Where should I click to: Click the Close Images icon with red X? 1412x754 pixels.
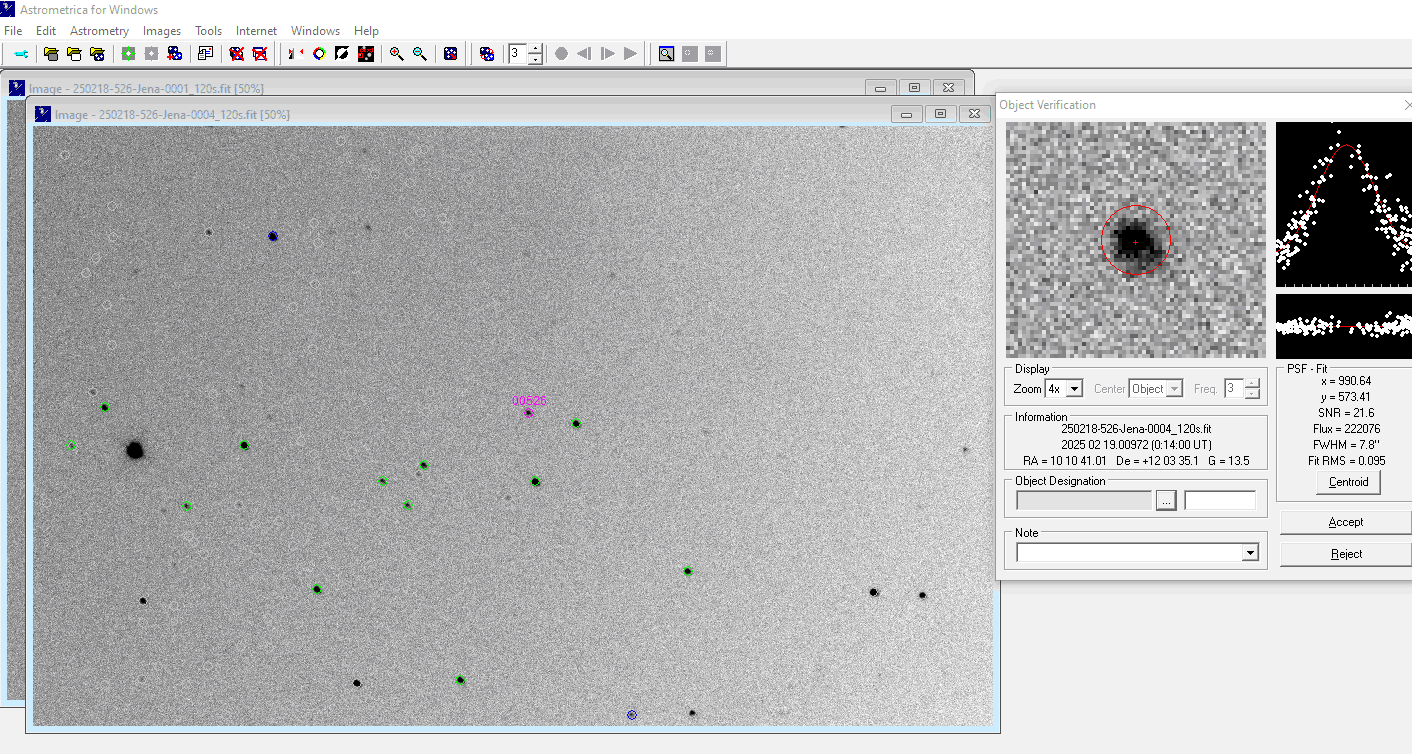[x=237, y=54]
